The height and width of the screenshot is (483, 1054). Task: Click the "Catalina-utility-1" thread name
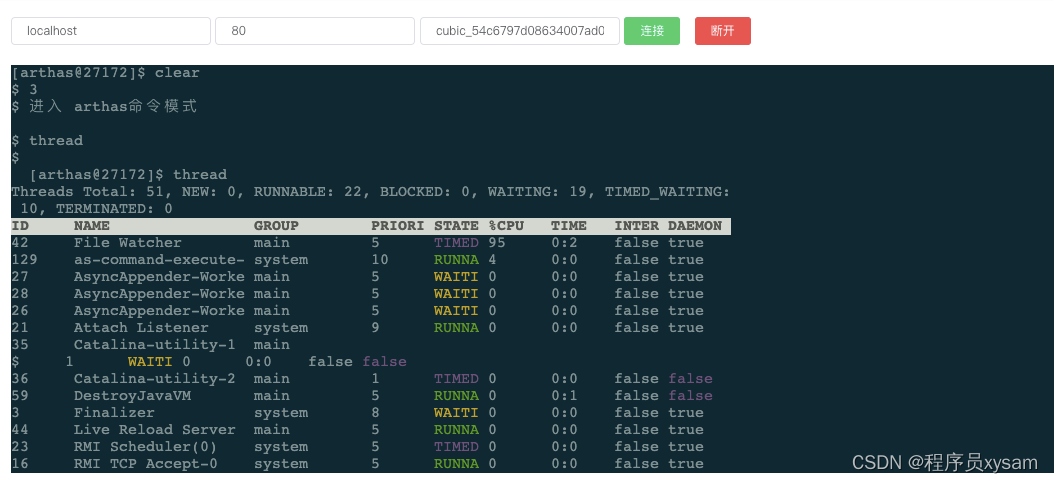click(x=155, y=345)
